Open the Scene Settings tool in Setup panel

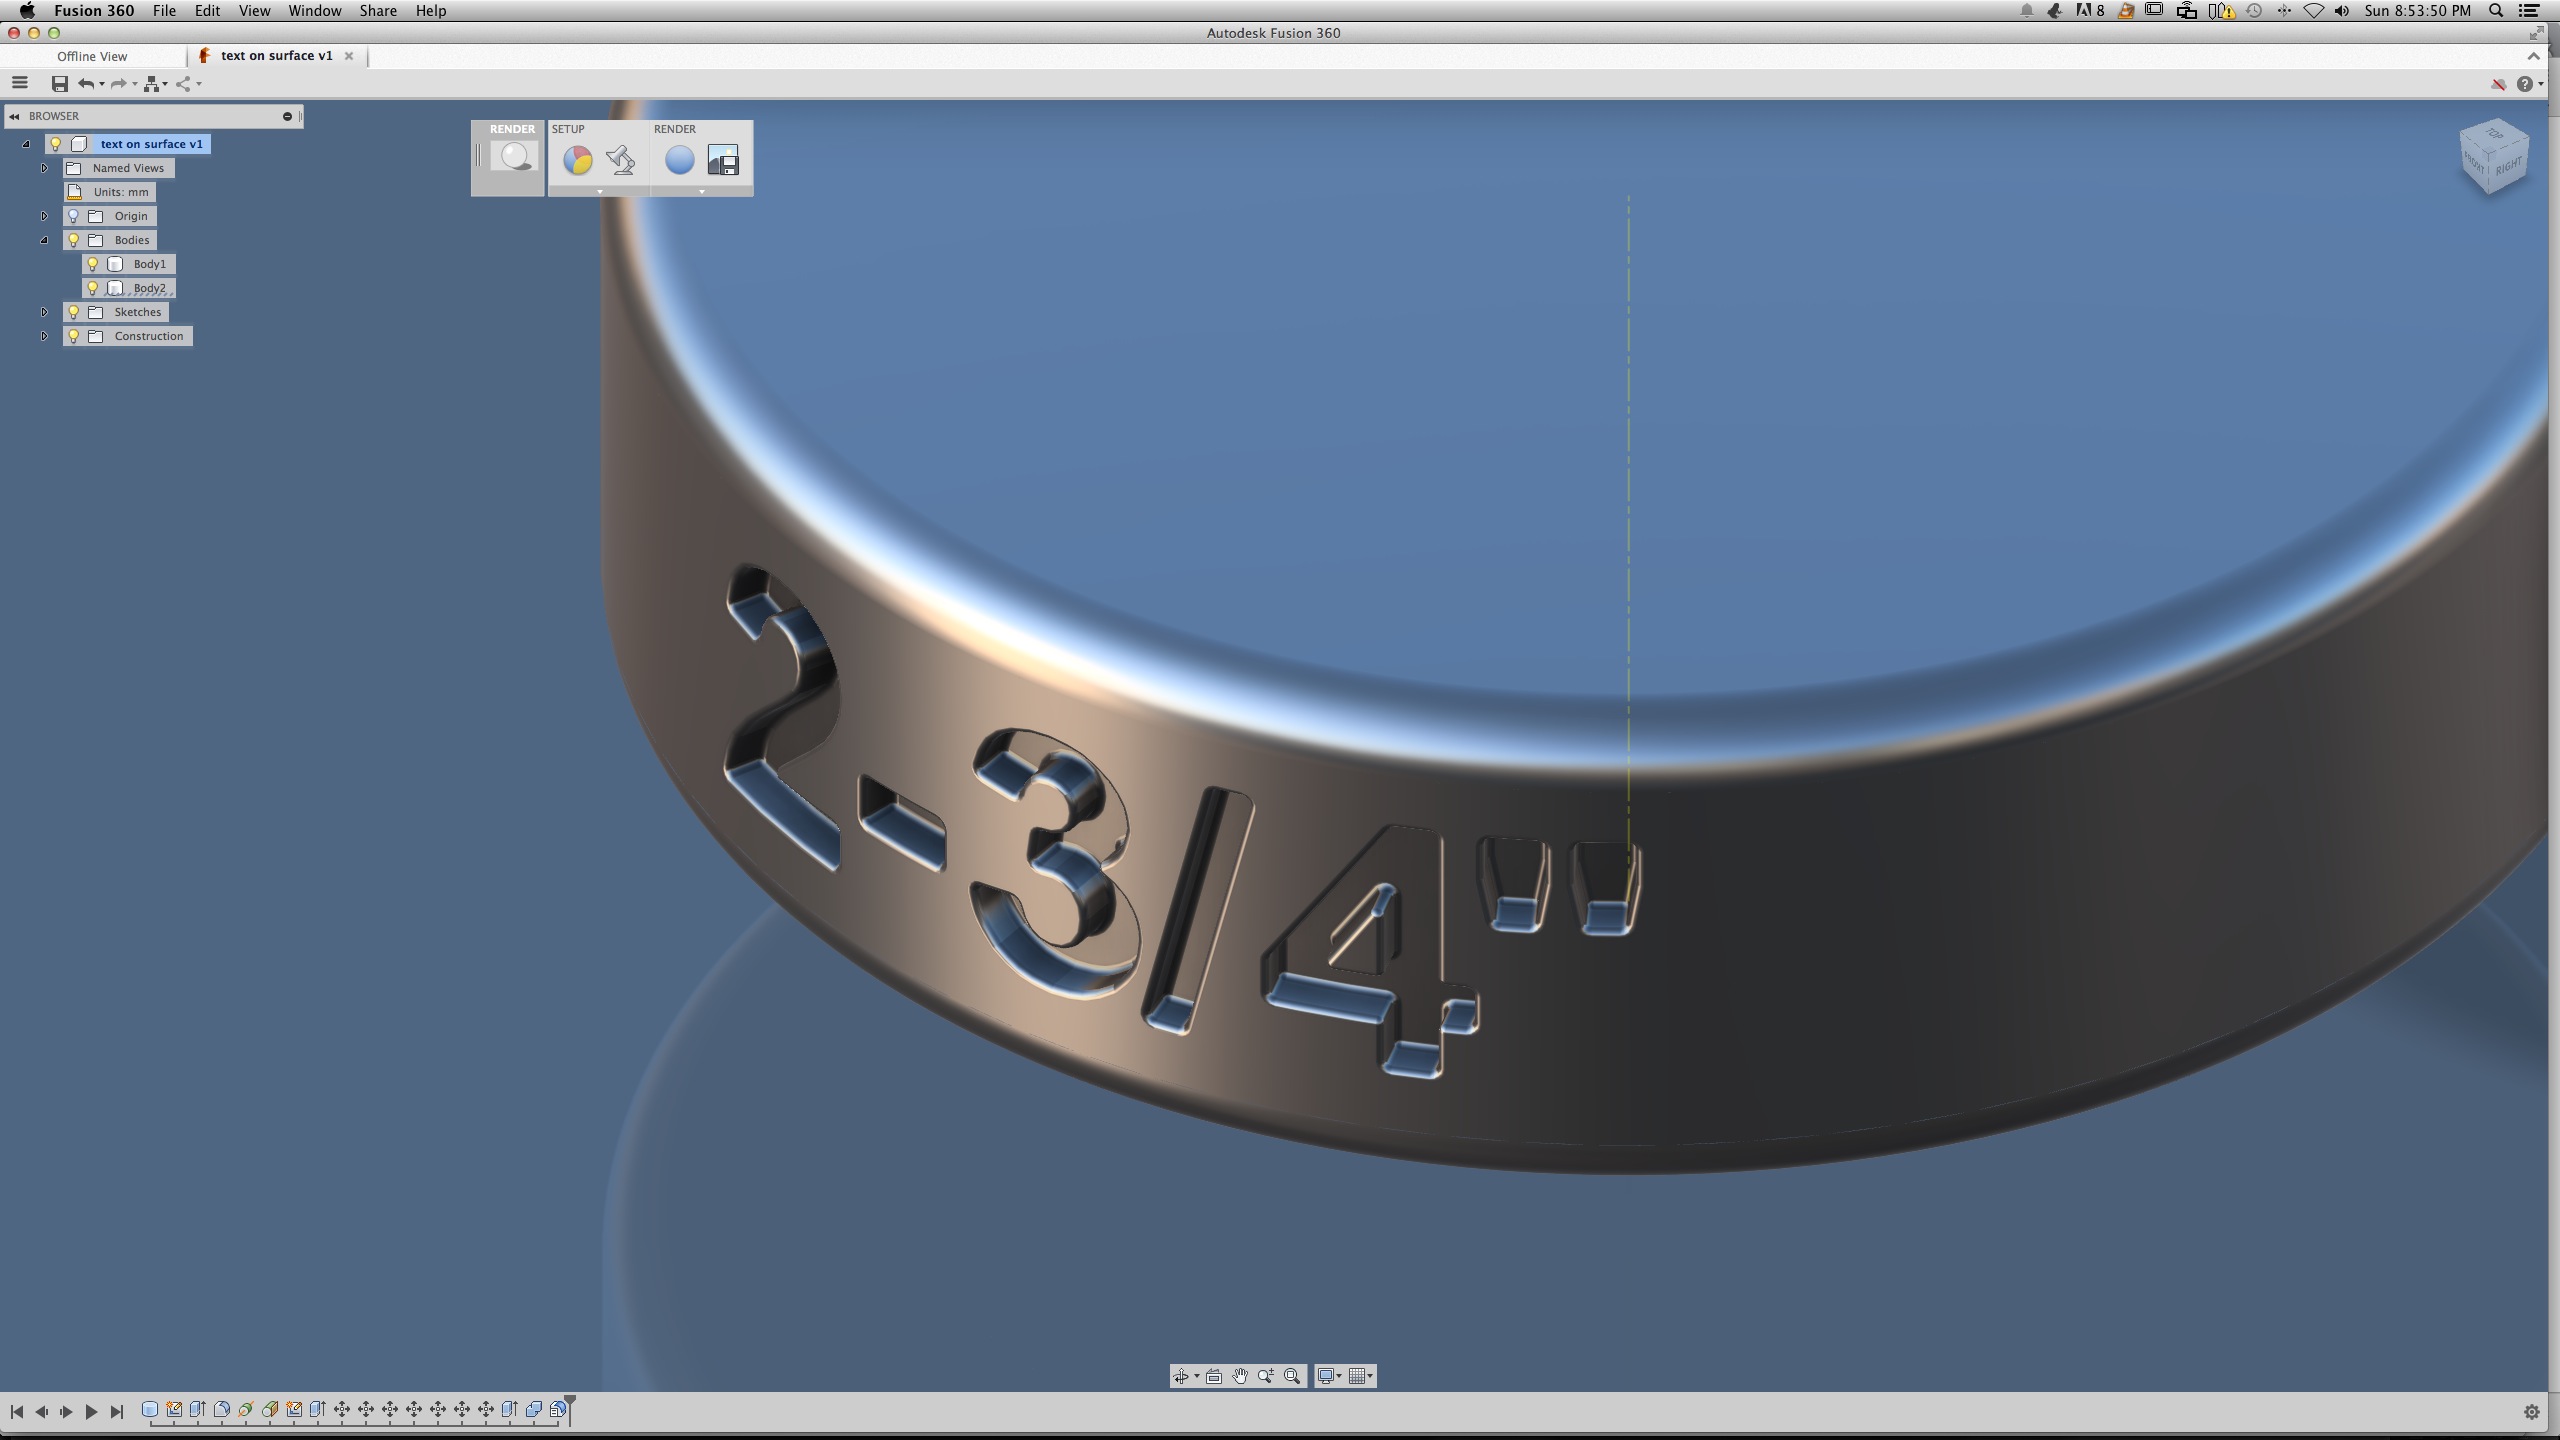click(578, 162)
